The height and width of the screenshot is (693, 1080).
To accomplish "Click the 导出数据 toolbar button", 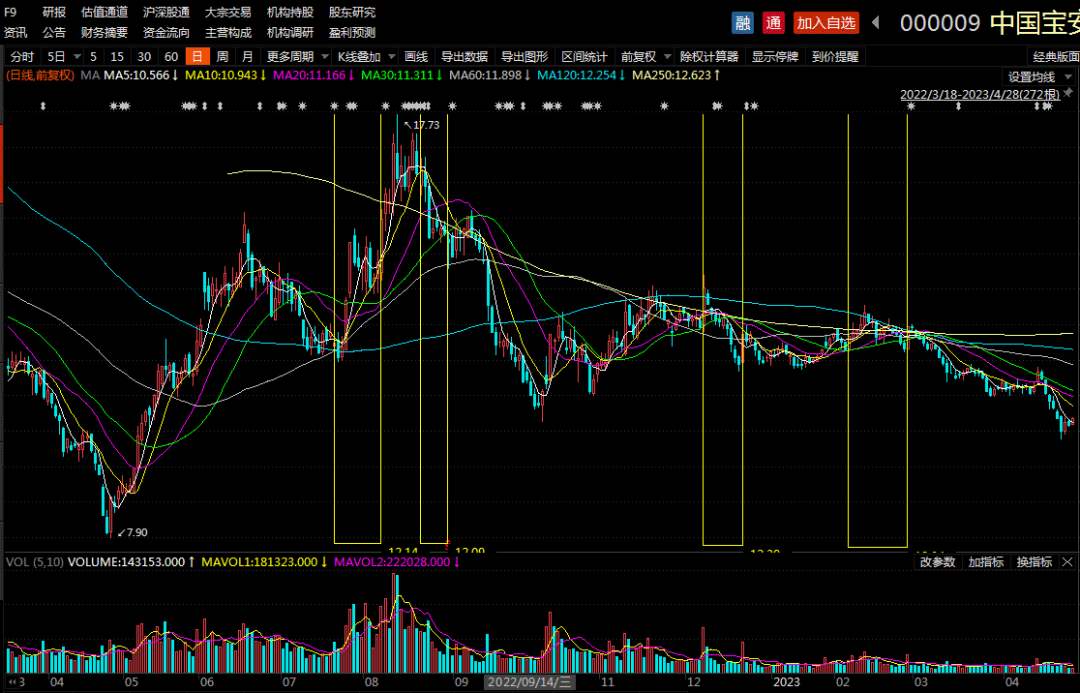I will pyautogui.click(x=464, y=57).
